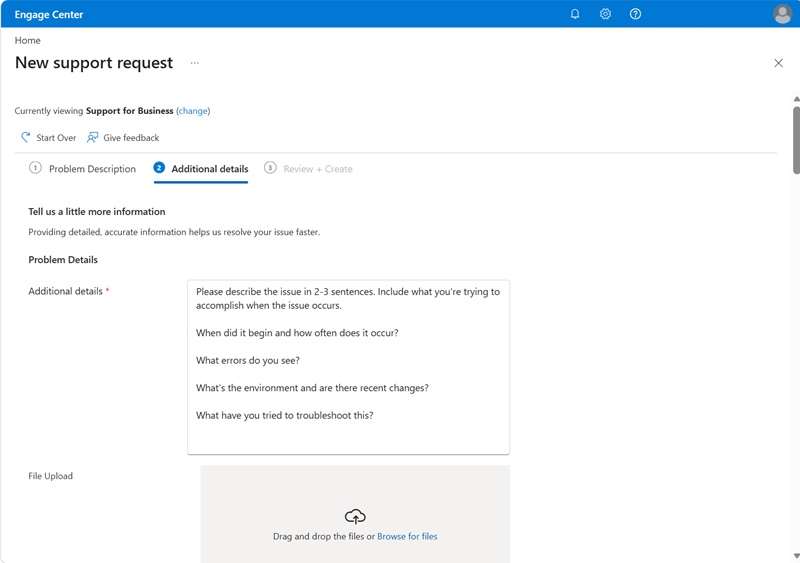800x563 pixels.
Task: Click the 'Support for Business' text
Action: pyautogui.click(x=130, y=111)
